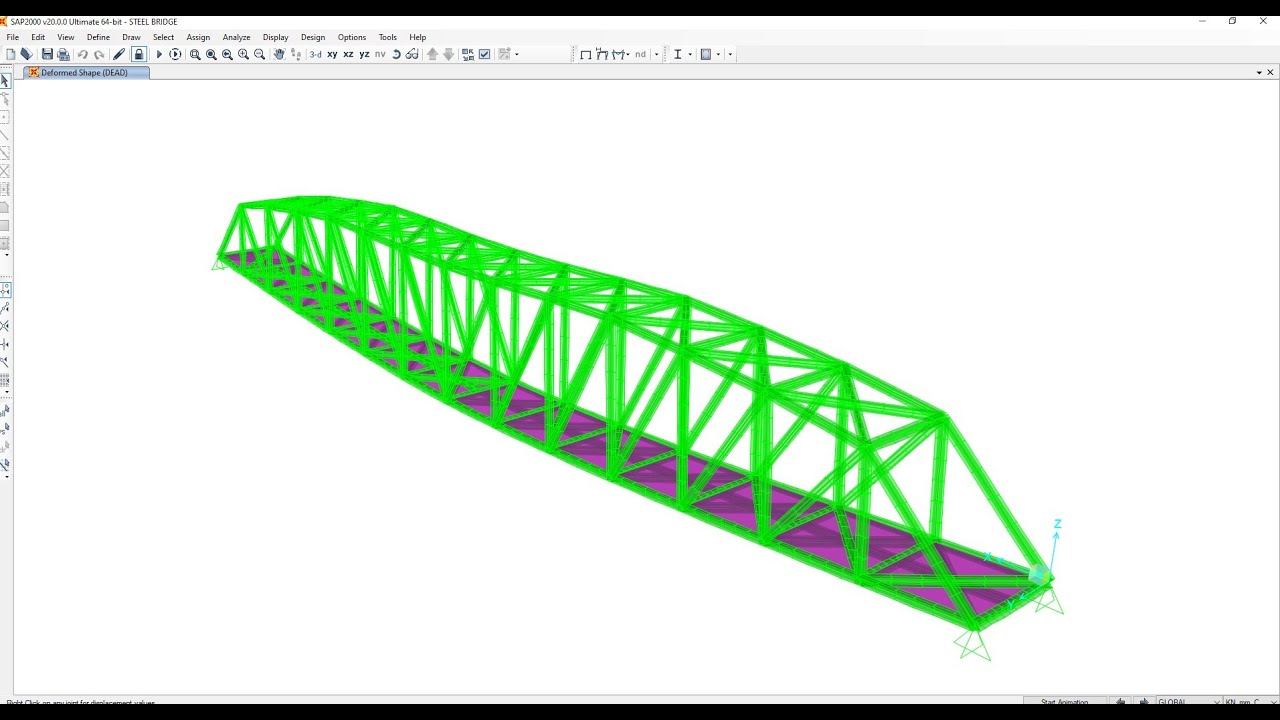1280x720 pixels.
Task: Open the Analyze menu
Action: [236, 37]
